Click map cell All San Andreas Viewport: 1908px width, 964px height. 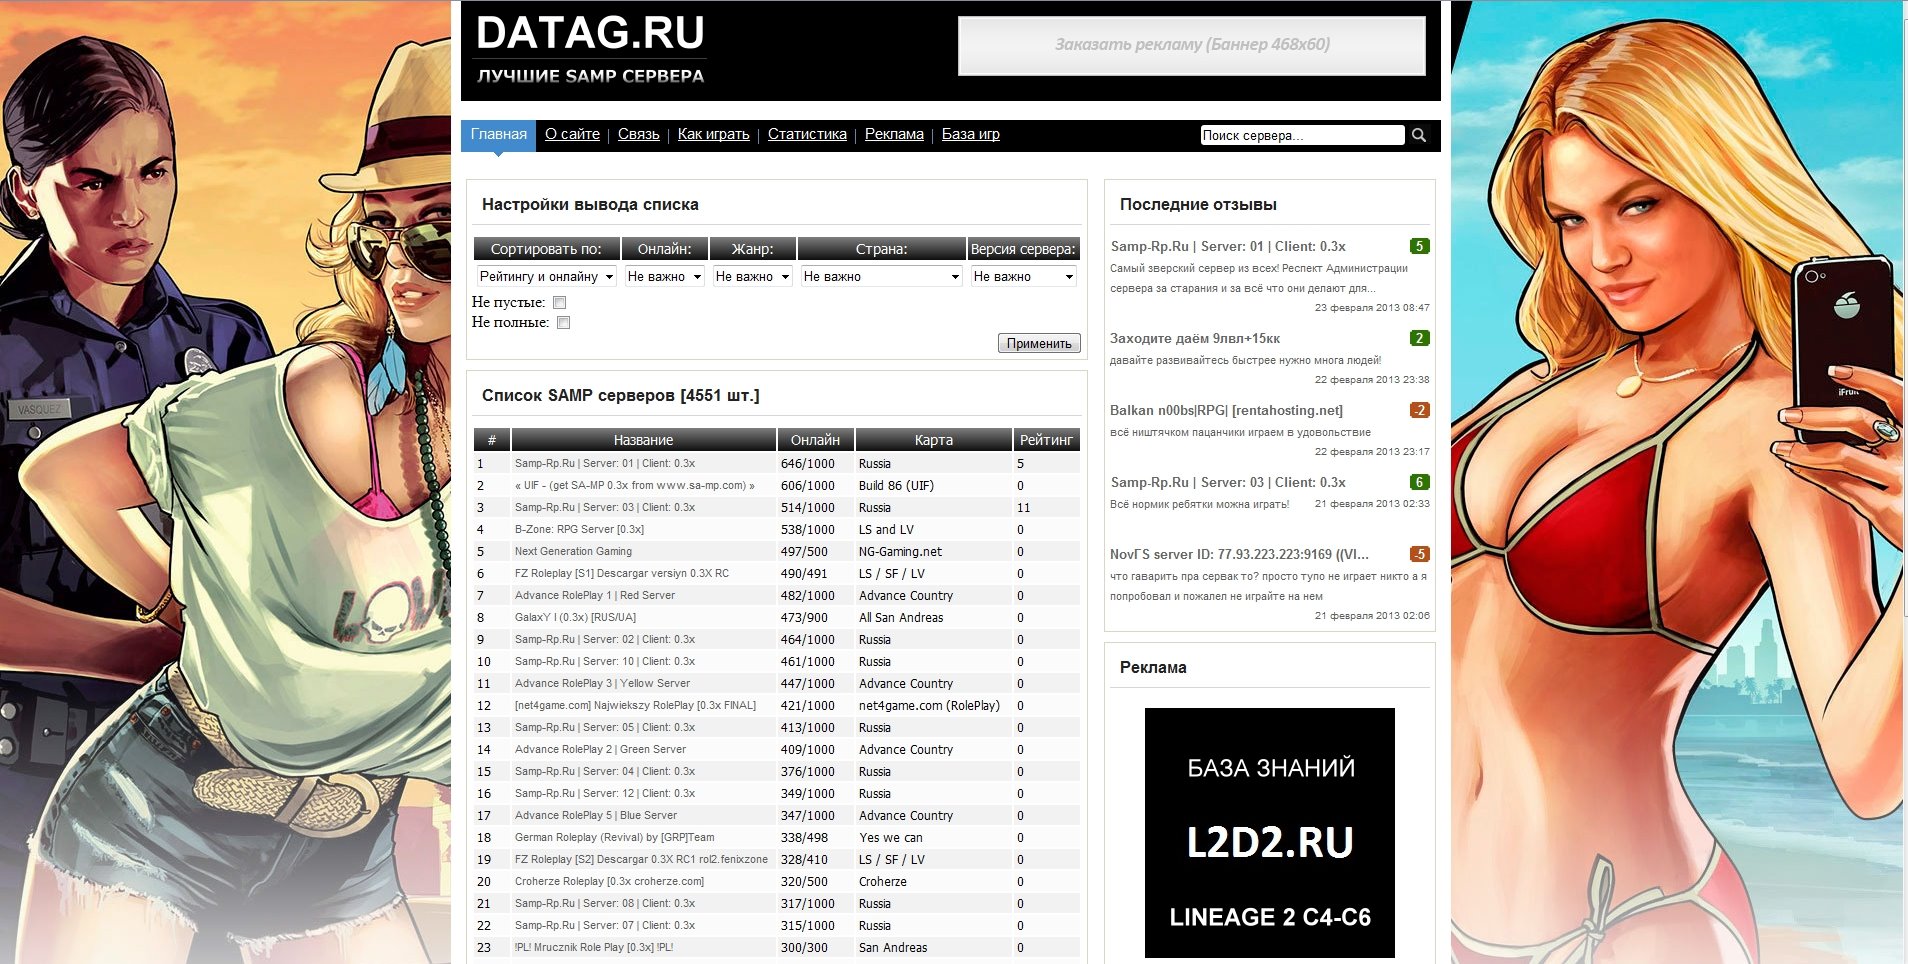(x=901, y=617)
